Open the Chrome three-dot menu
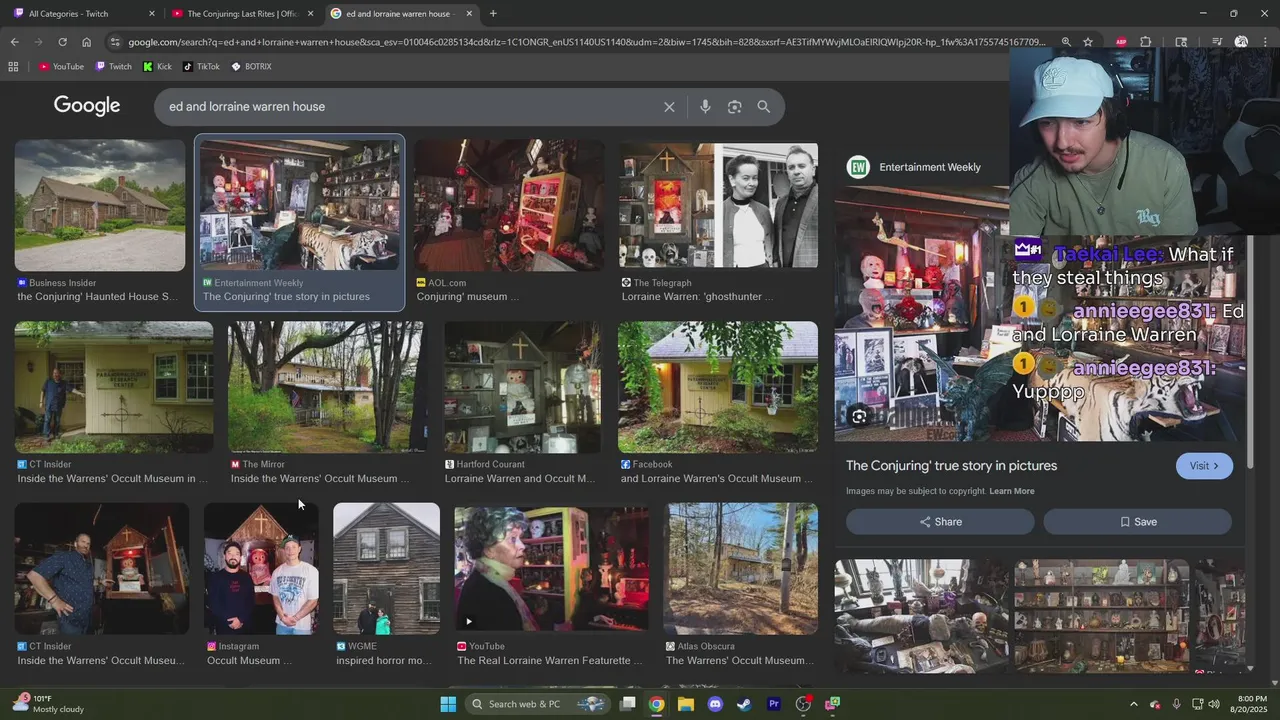This screenshot has width=1280, height=720. [1265, 42]
